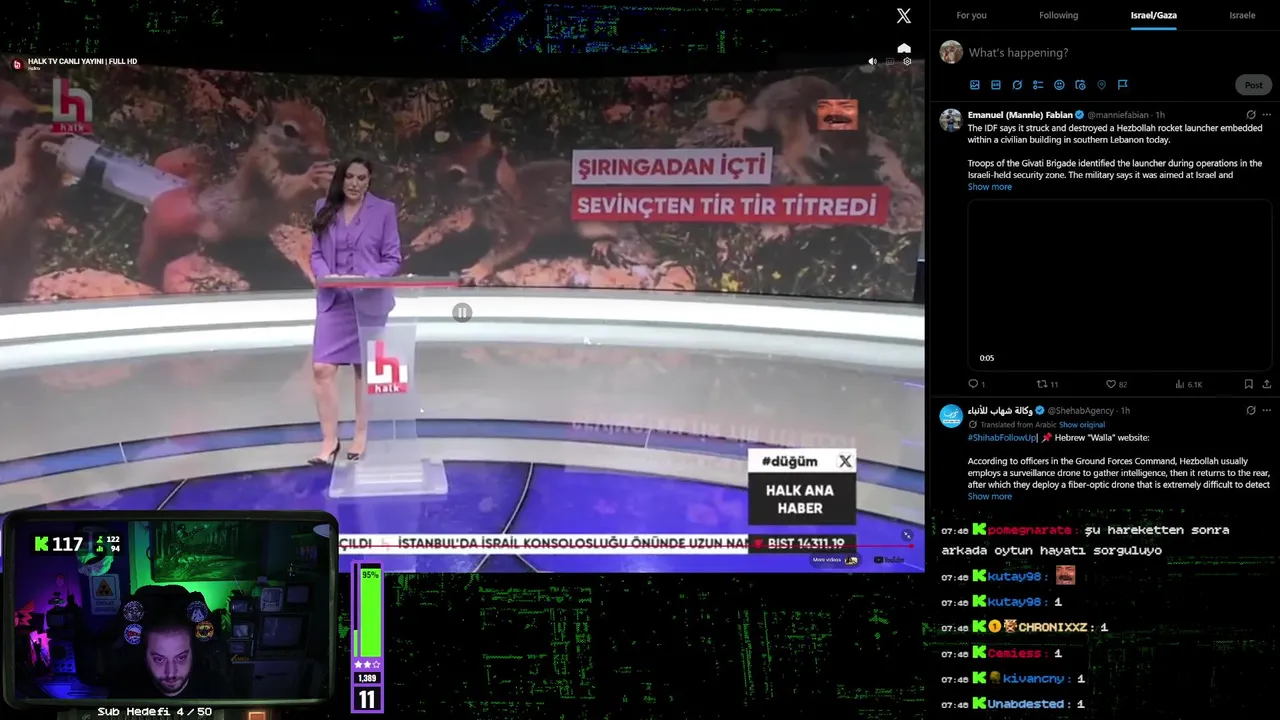Like Emanuel Fabian's tweet with 82 likes
The height and width of the screenshot is (720, 1280).
(1110, 384)
